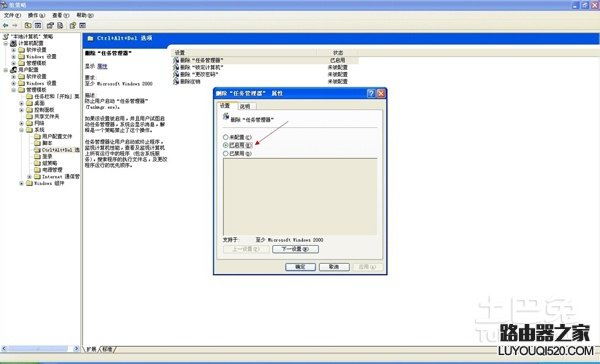Click the Forward arrow toolbar icon
The height and width of the screenshot is (364, 600).
[x=15, y=25]
